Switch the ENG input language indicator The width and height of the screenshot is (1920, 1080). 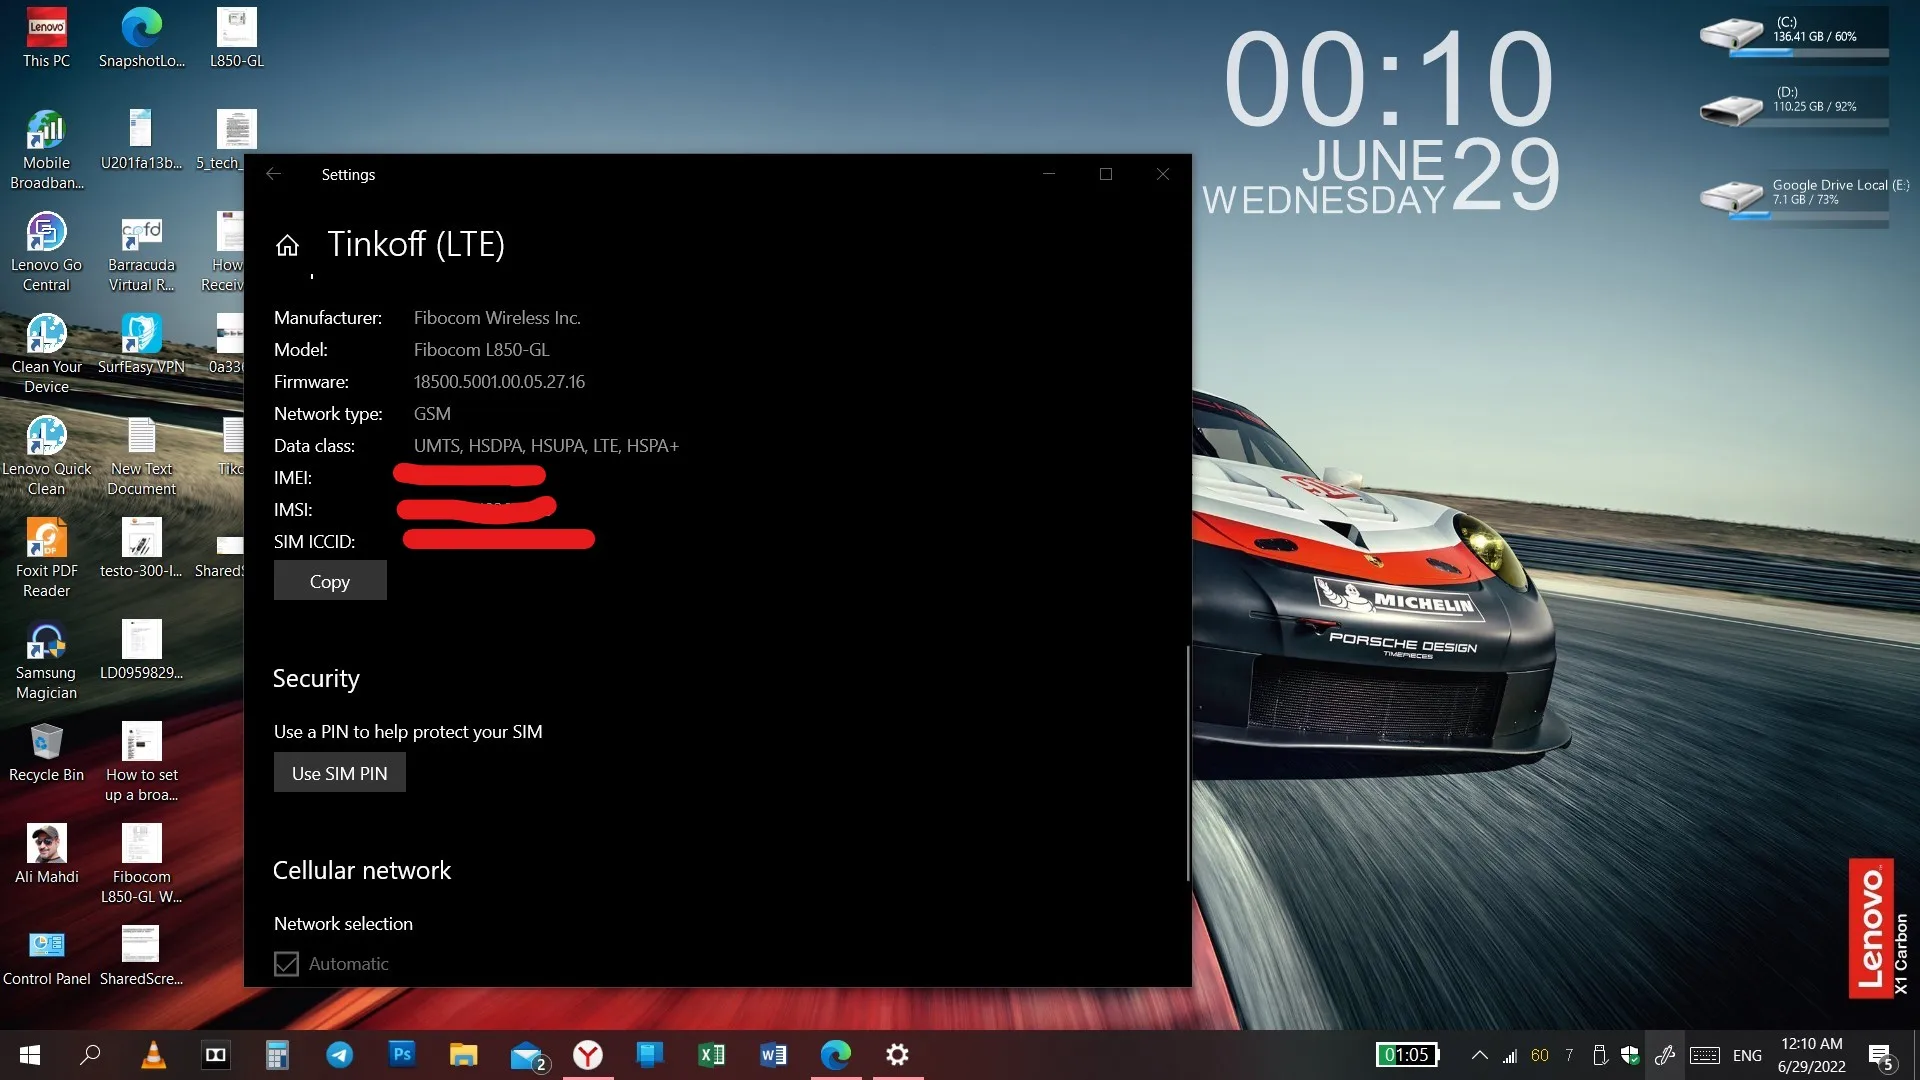(1747, 1055)
